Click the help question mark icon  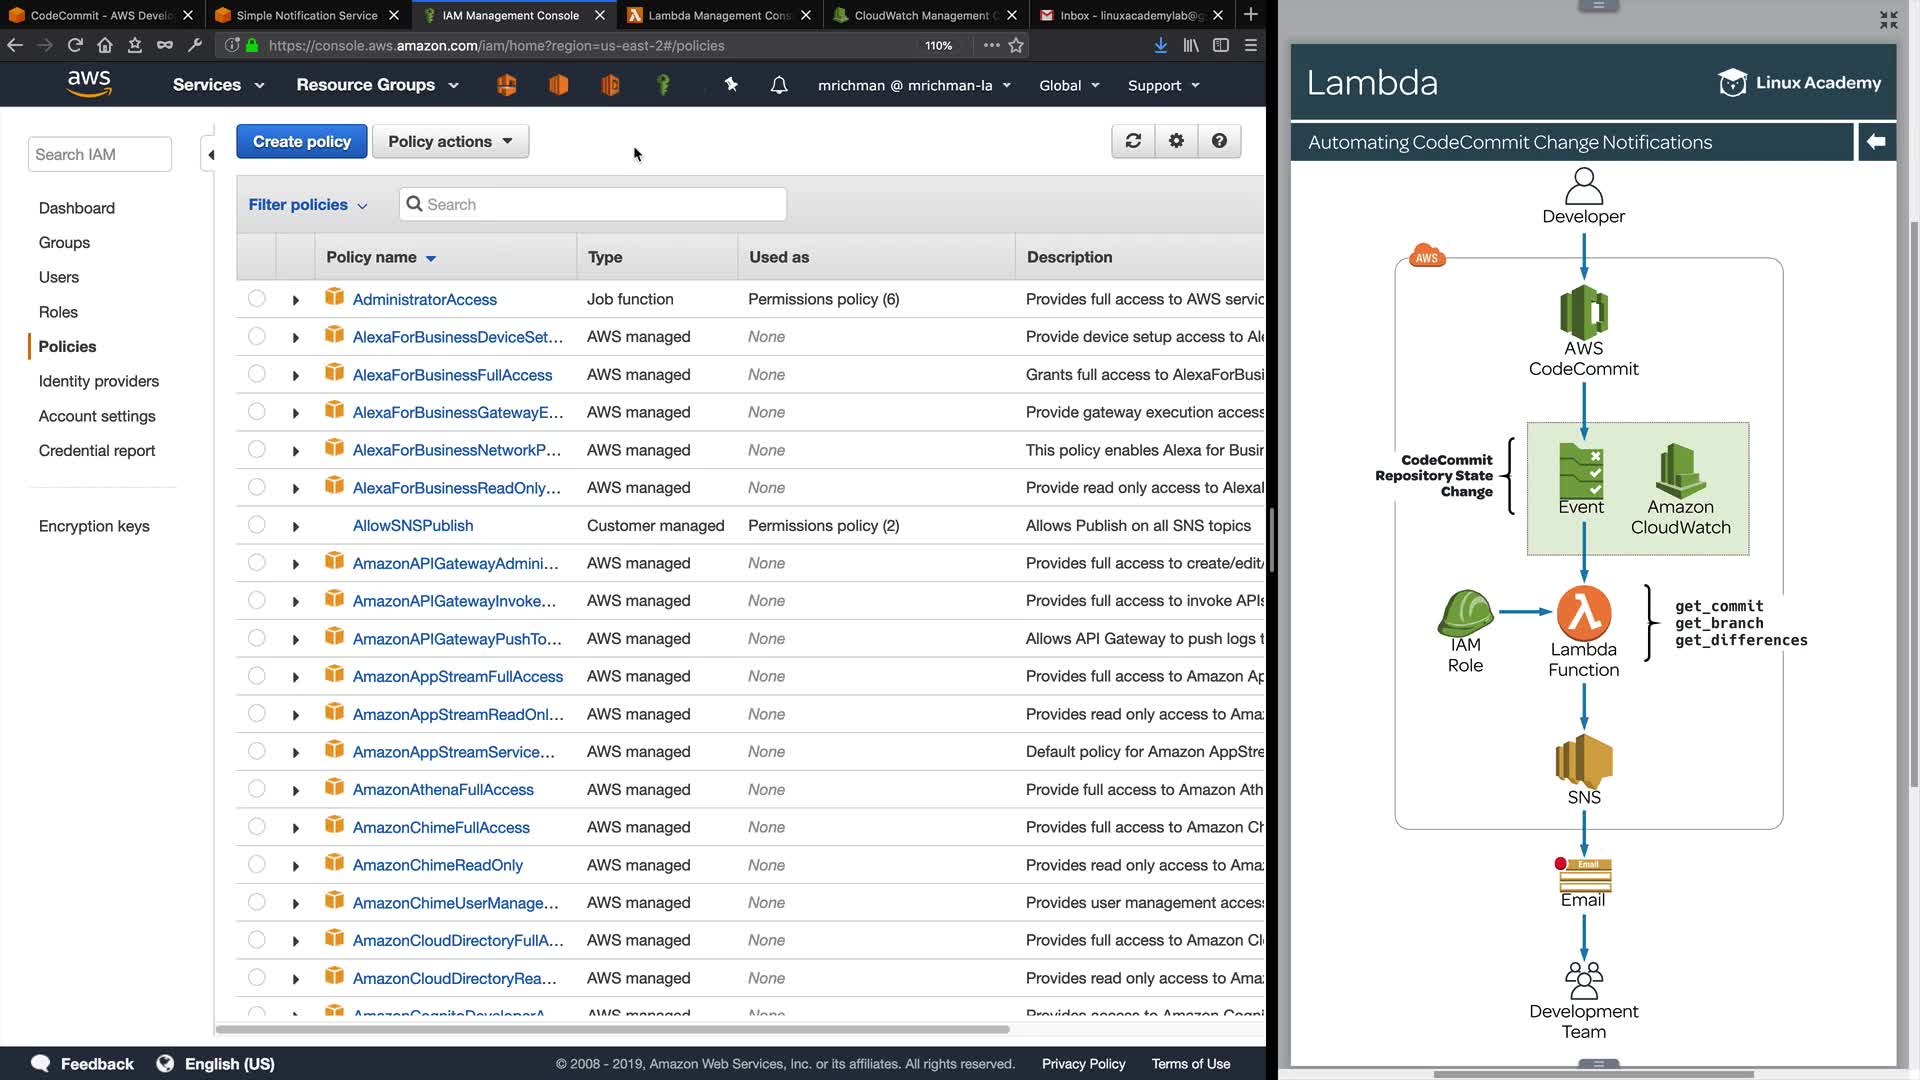(1219, 141)
